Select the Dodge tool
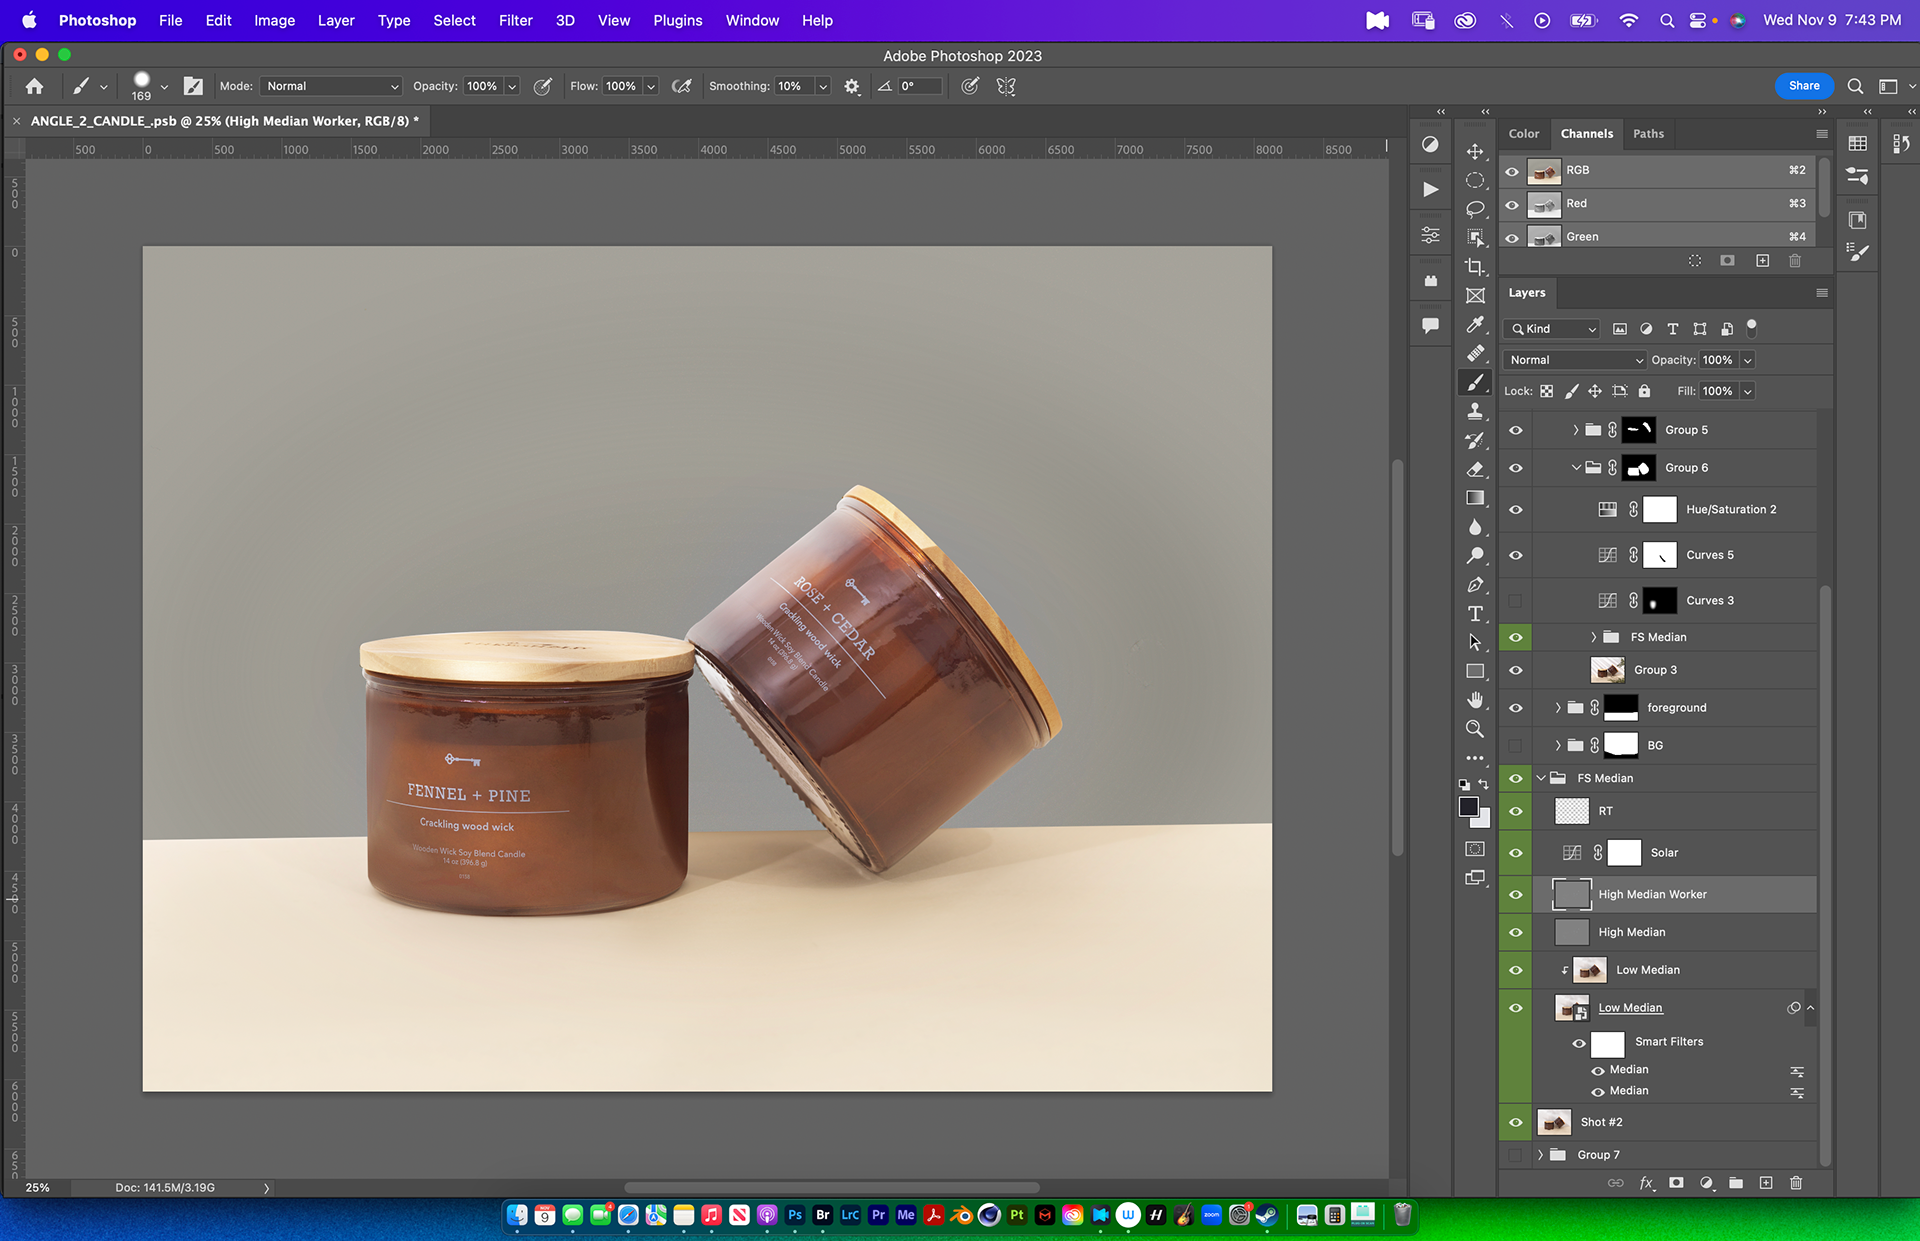This screenshot has height=1241, width=1920. click(x=1475, y=556)
